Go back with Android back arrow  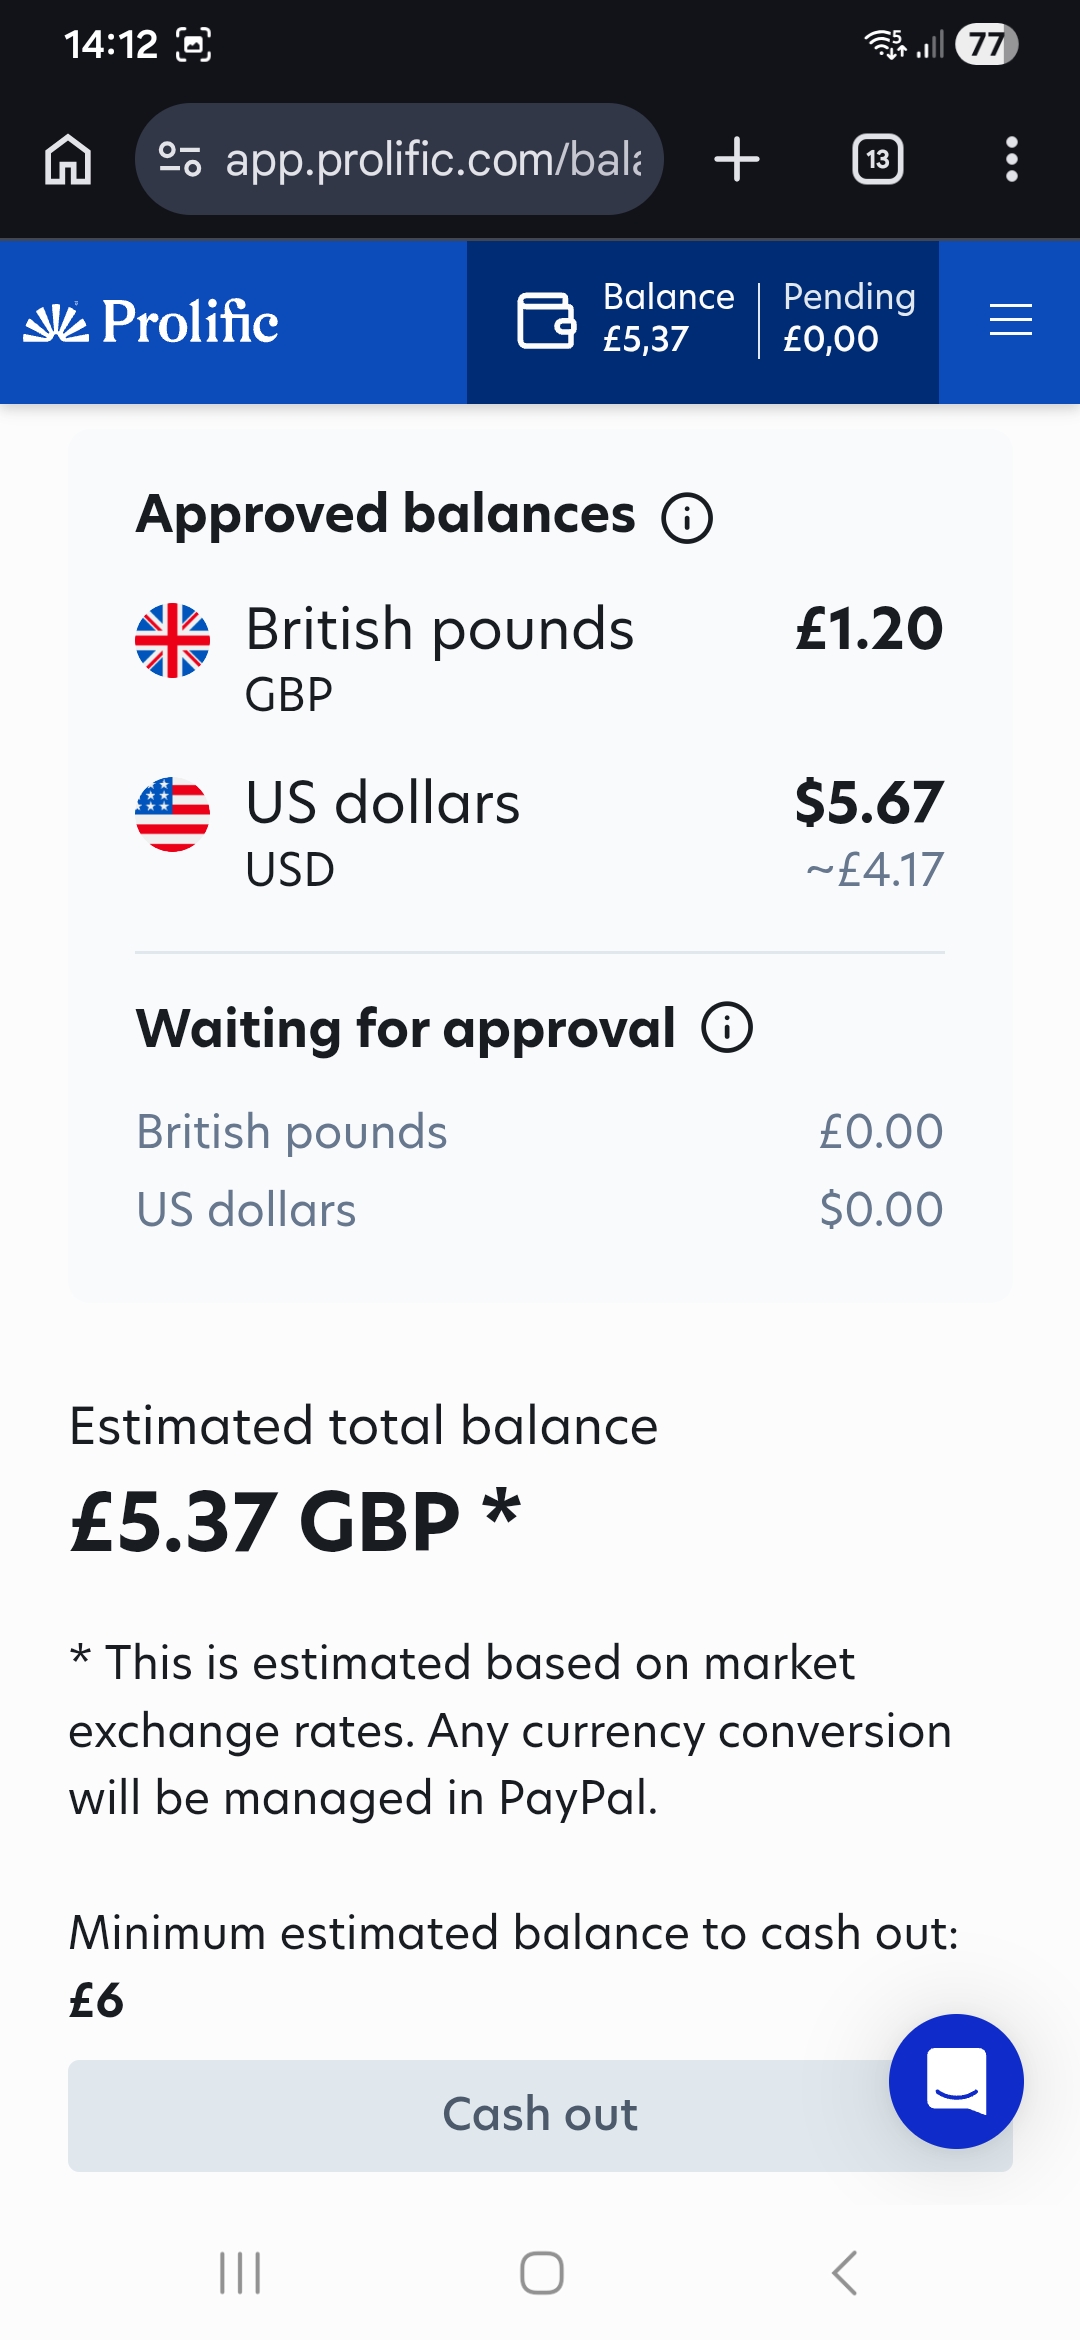[x=845, y=2273]
